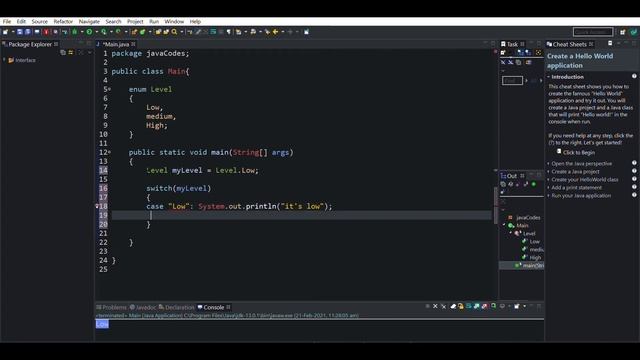
Task: Open the Java perspective cheat sheet step
Action: click(582, 163)
